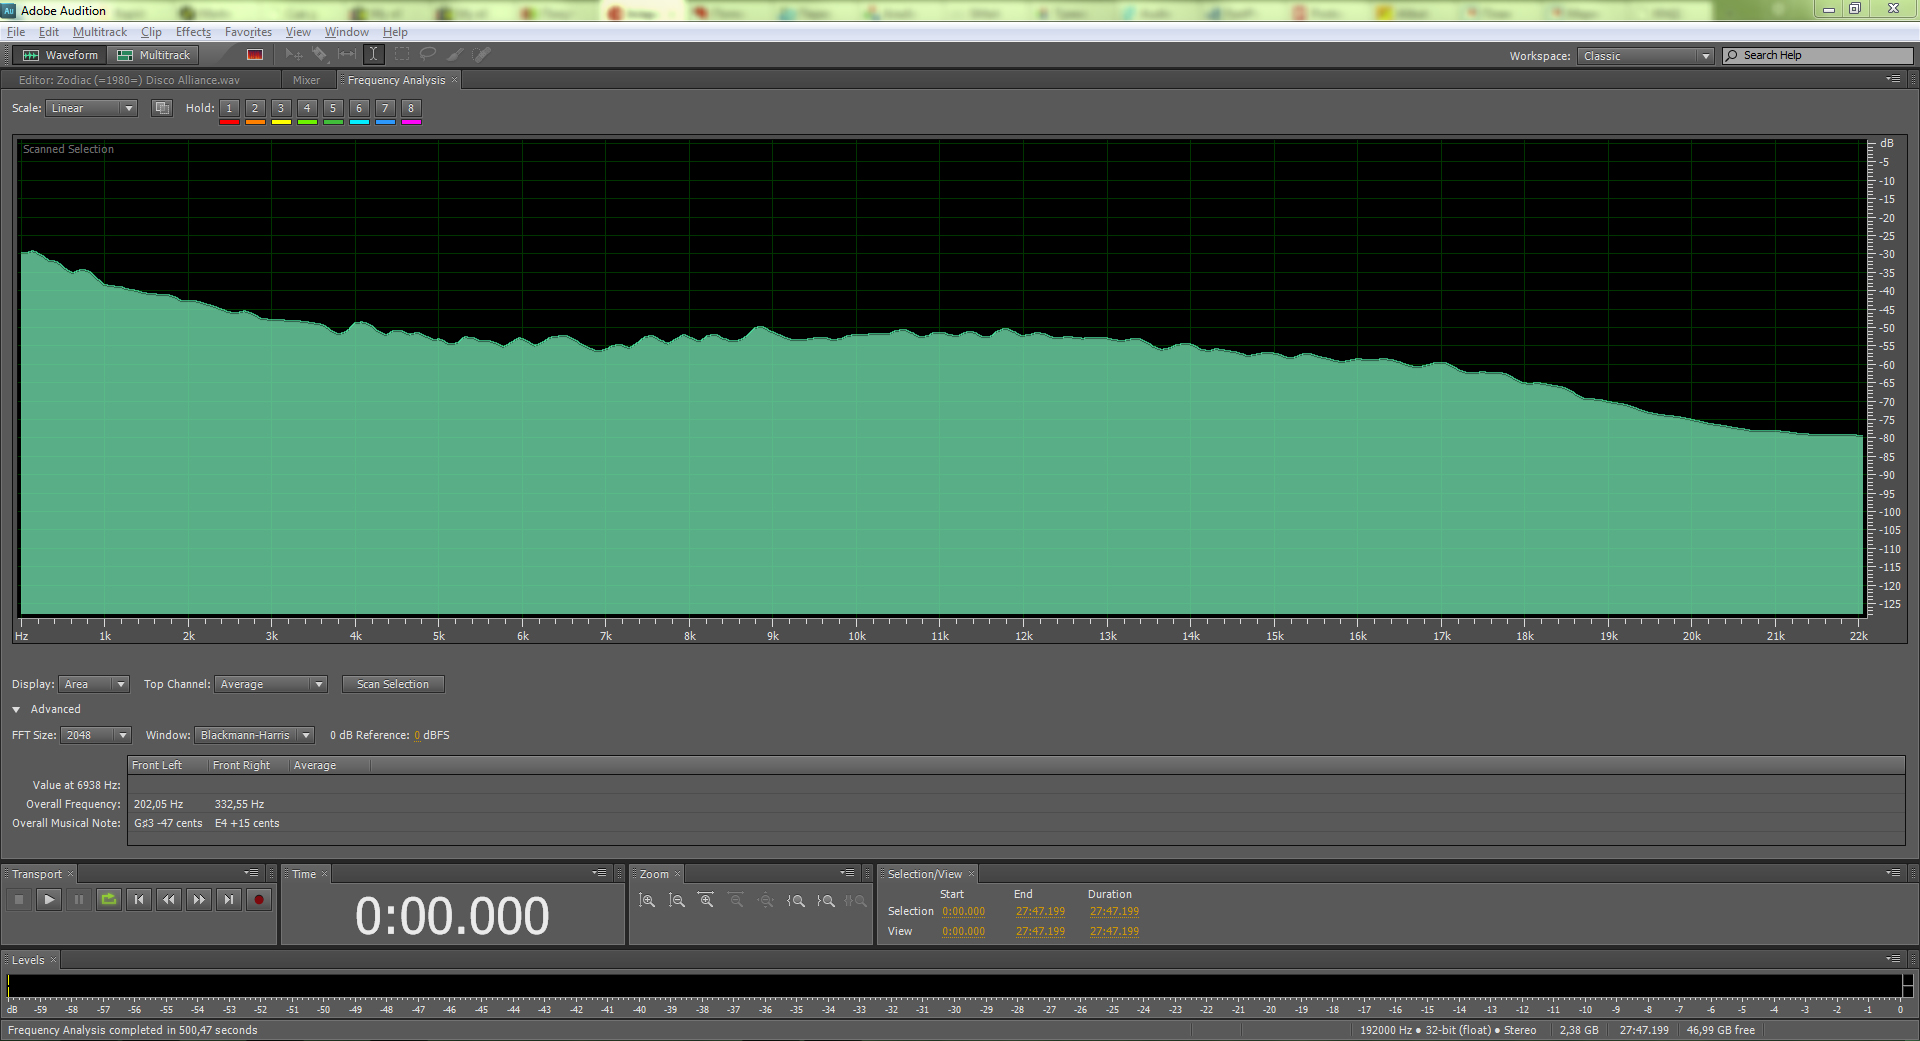The image size is (1920, 1041).
Task: Click Zoom In Amplitude icon
Action: 647,901
